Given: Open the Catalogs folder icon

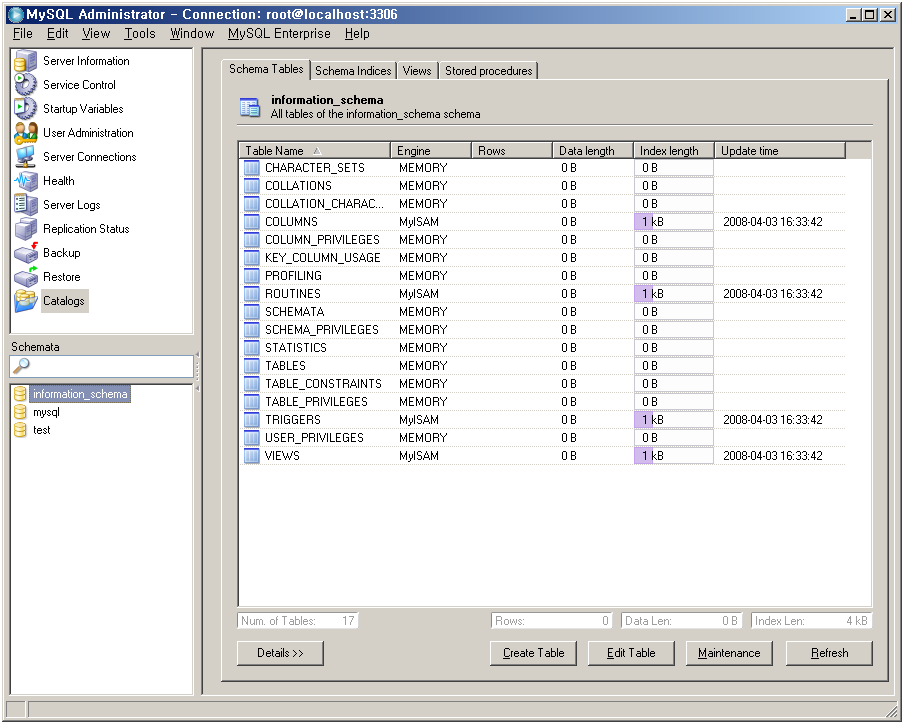Looking at the screenshot, I should (x=26, y=301).
